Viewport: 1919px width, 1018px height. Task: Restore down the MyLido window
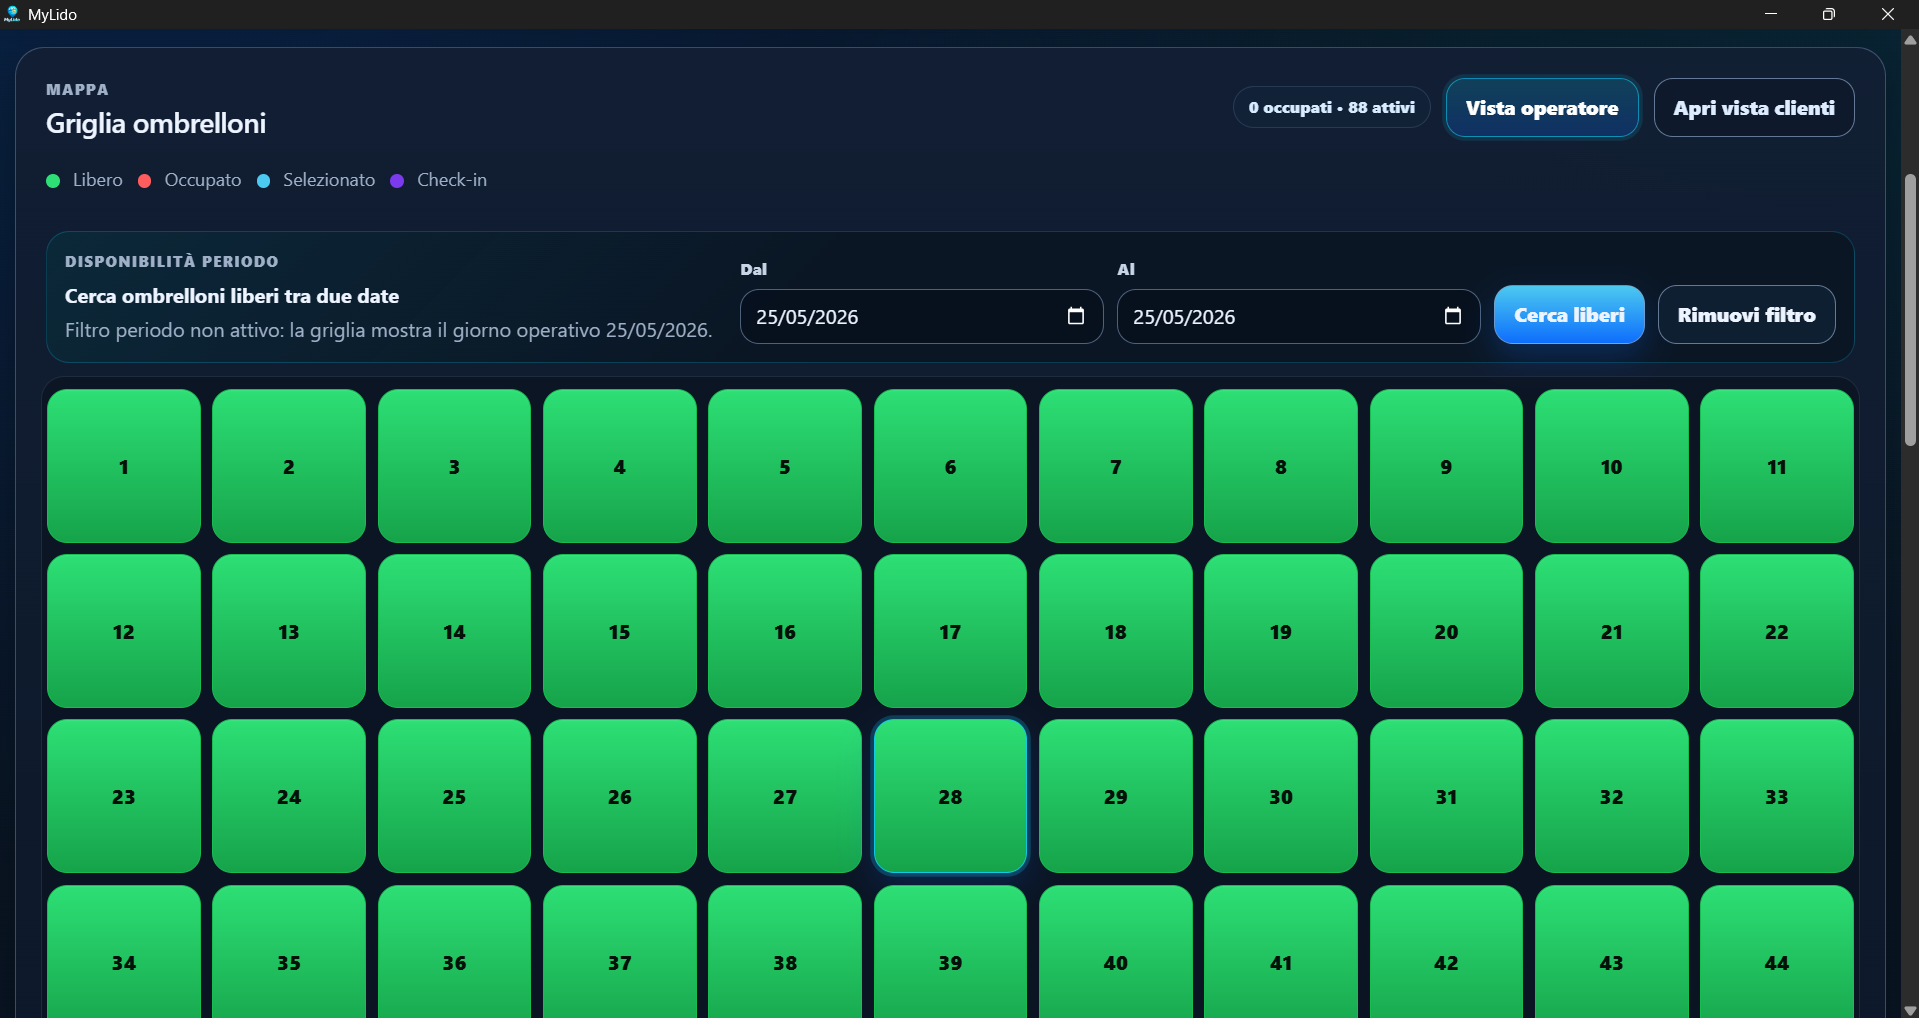pyautogui.click(x=1829, y=14)
